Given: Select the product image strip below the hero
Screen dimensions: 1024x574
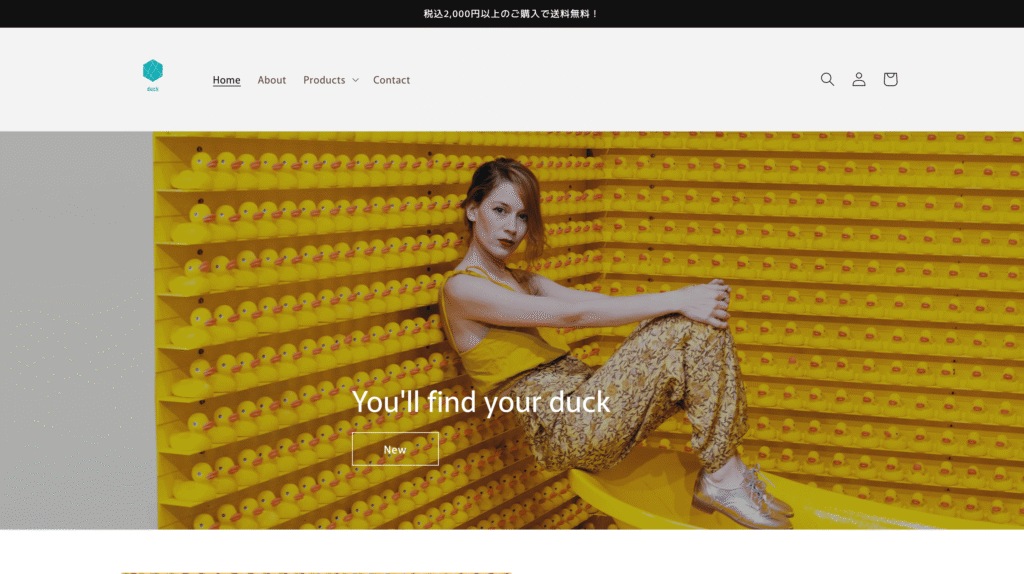Looking at the screenshot, I should pos(316,572).
